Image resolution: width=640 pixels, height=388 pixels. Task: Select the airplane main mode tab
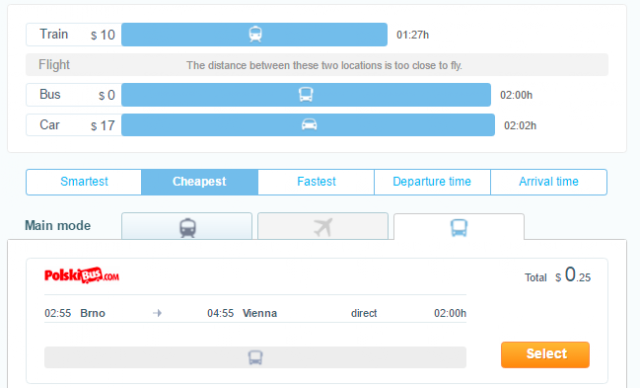[x=323, y=226]
